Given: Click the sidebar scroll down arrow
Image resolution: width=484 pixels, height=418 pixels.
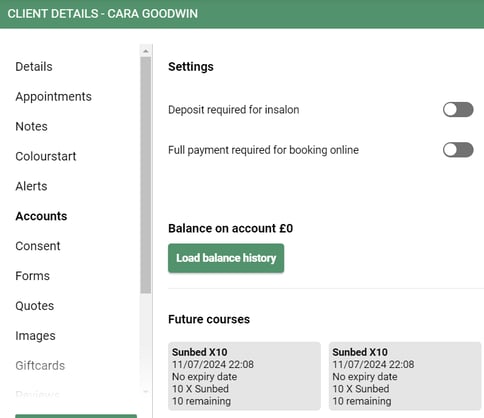Looking at the screenshot, I should (x=146, y=391).
